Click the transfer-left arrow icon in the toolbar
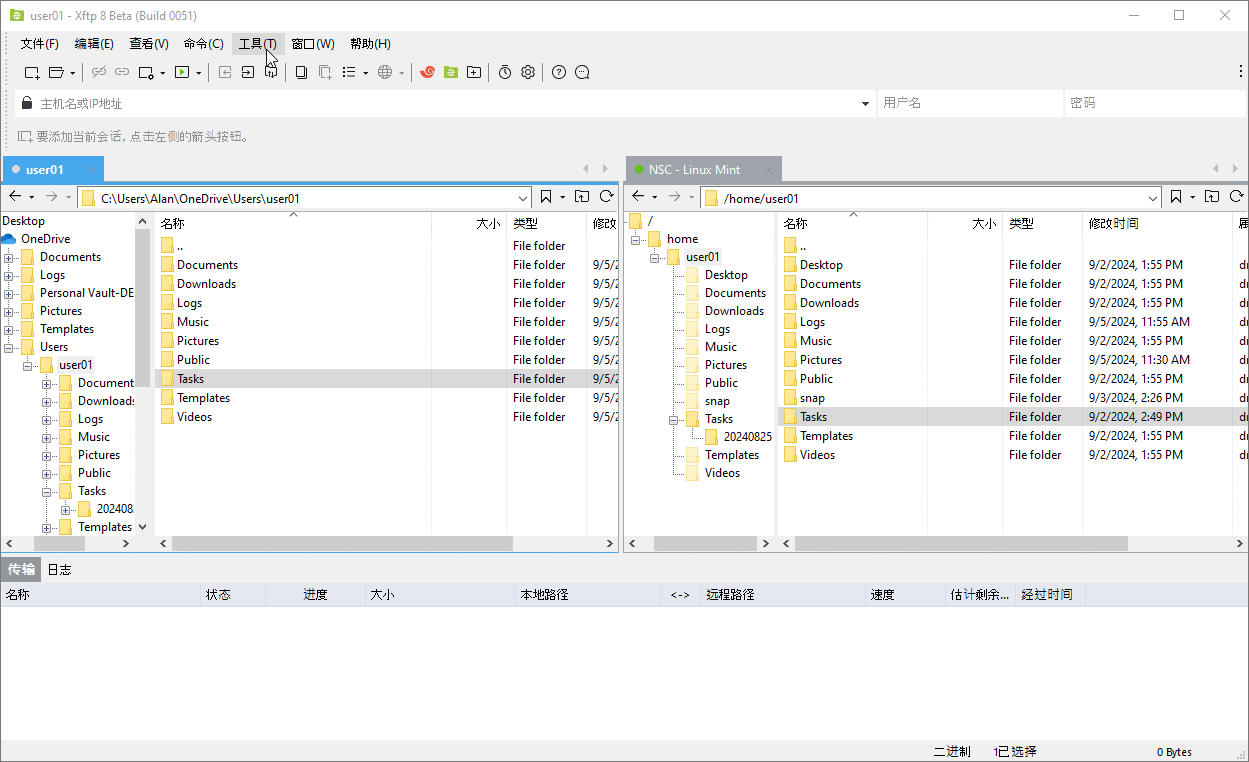 click(225, 72)
